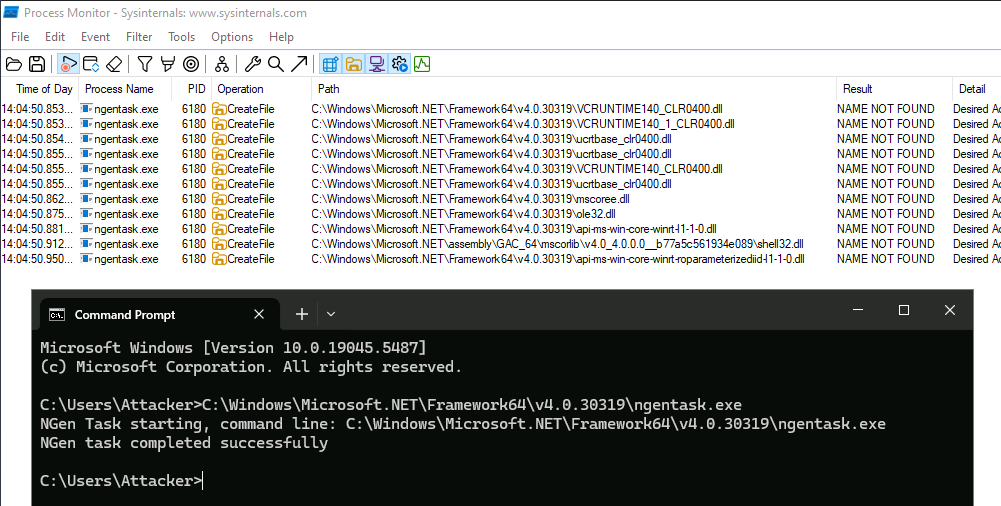This screenshot has height=506, width=1001.
Task: Close the Command Prompt tab
Action: 259,314
